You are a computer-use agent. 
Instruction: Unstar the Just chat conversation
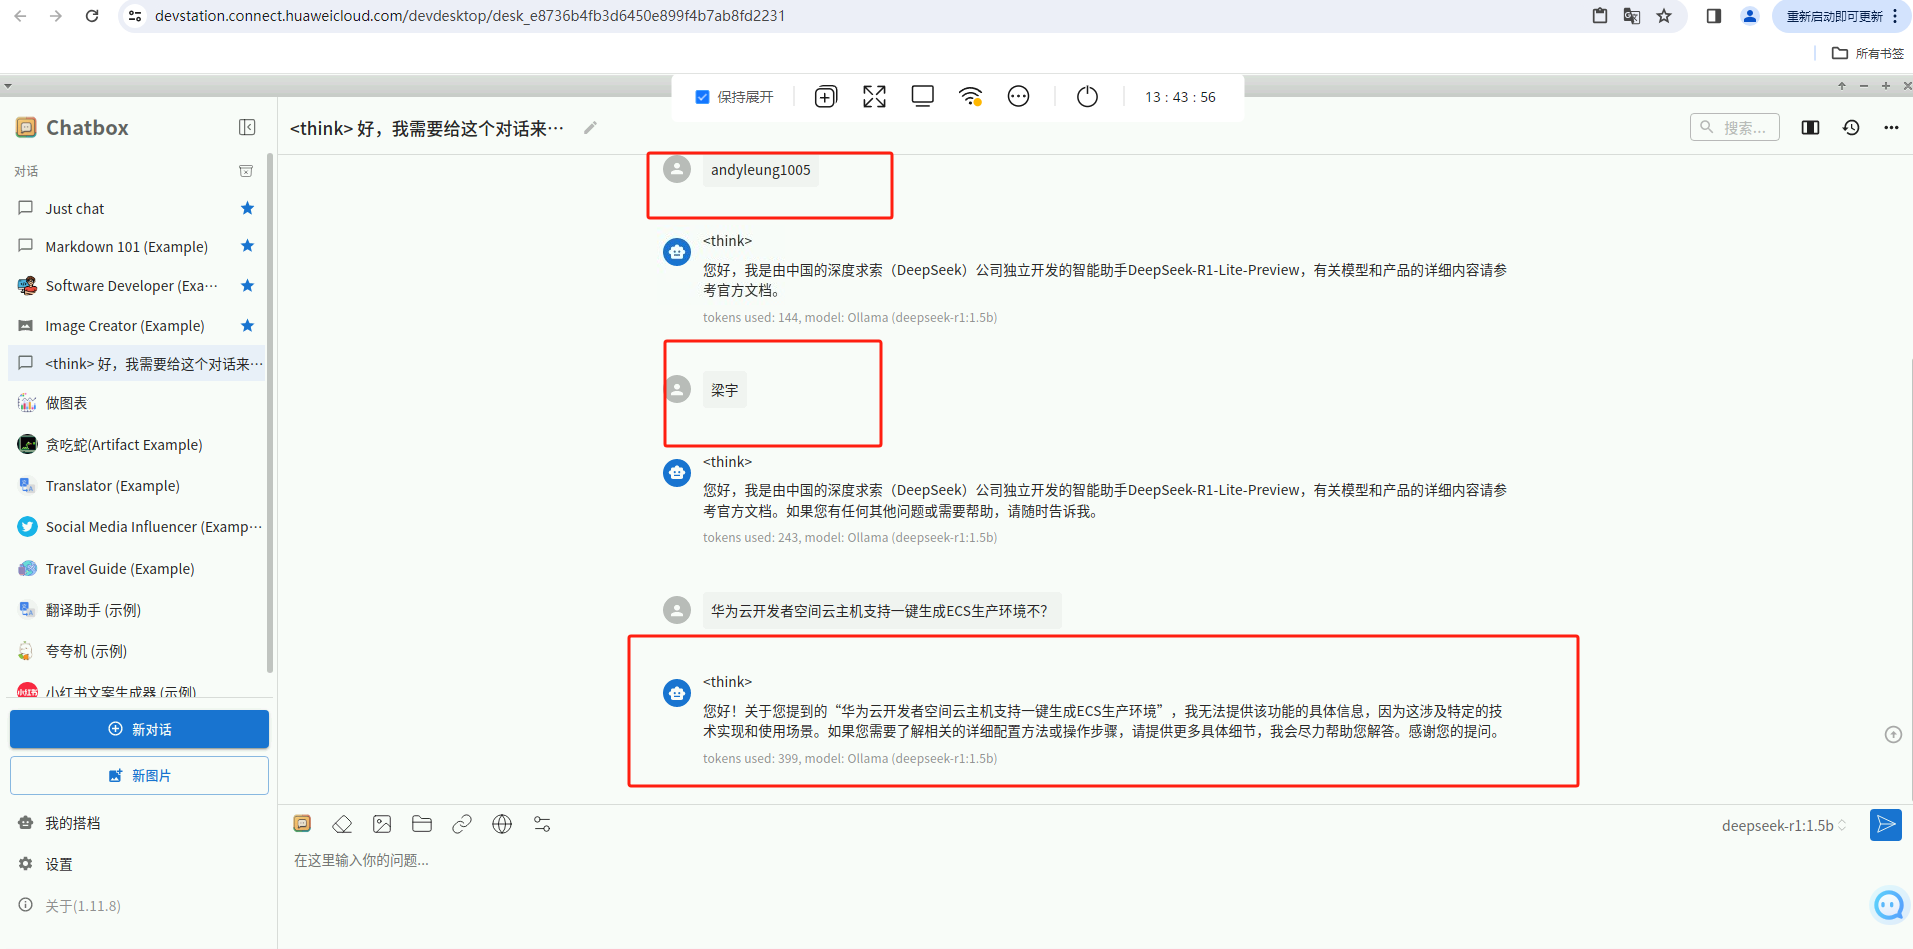[247, 208]
